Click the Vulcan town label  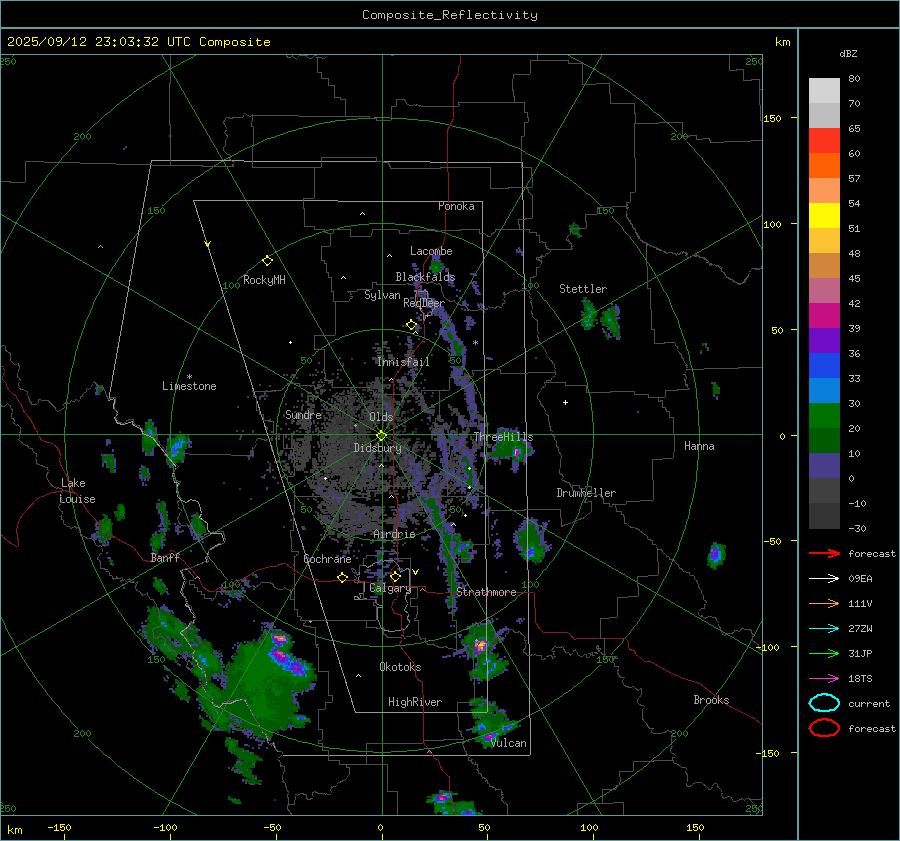click(508, 743)
